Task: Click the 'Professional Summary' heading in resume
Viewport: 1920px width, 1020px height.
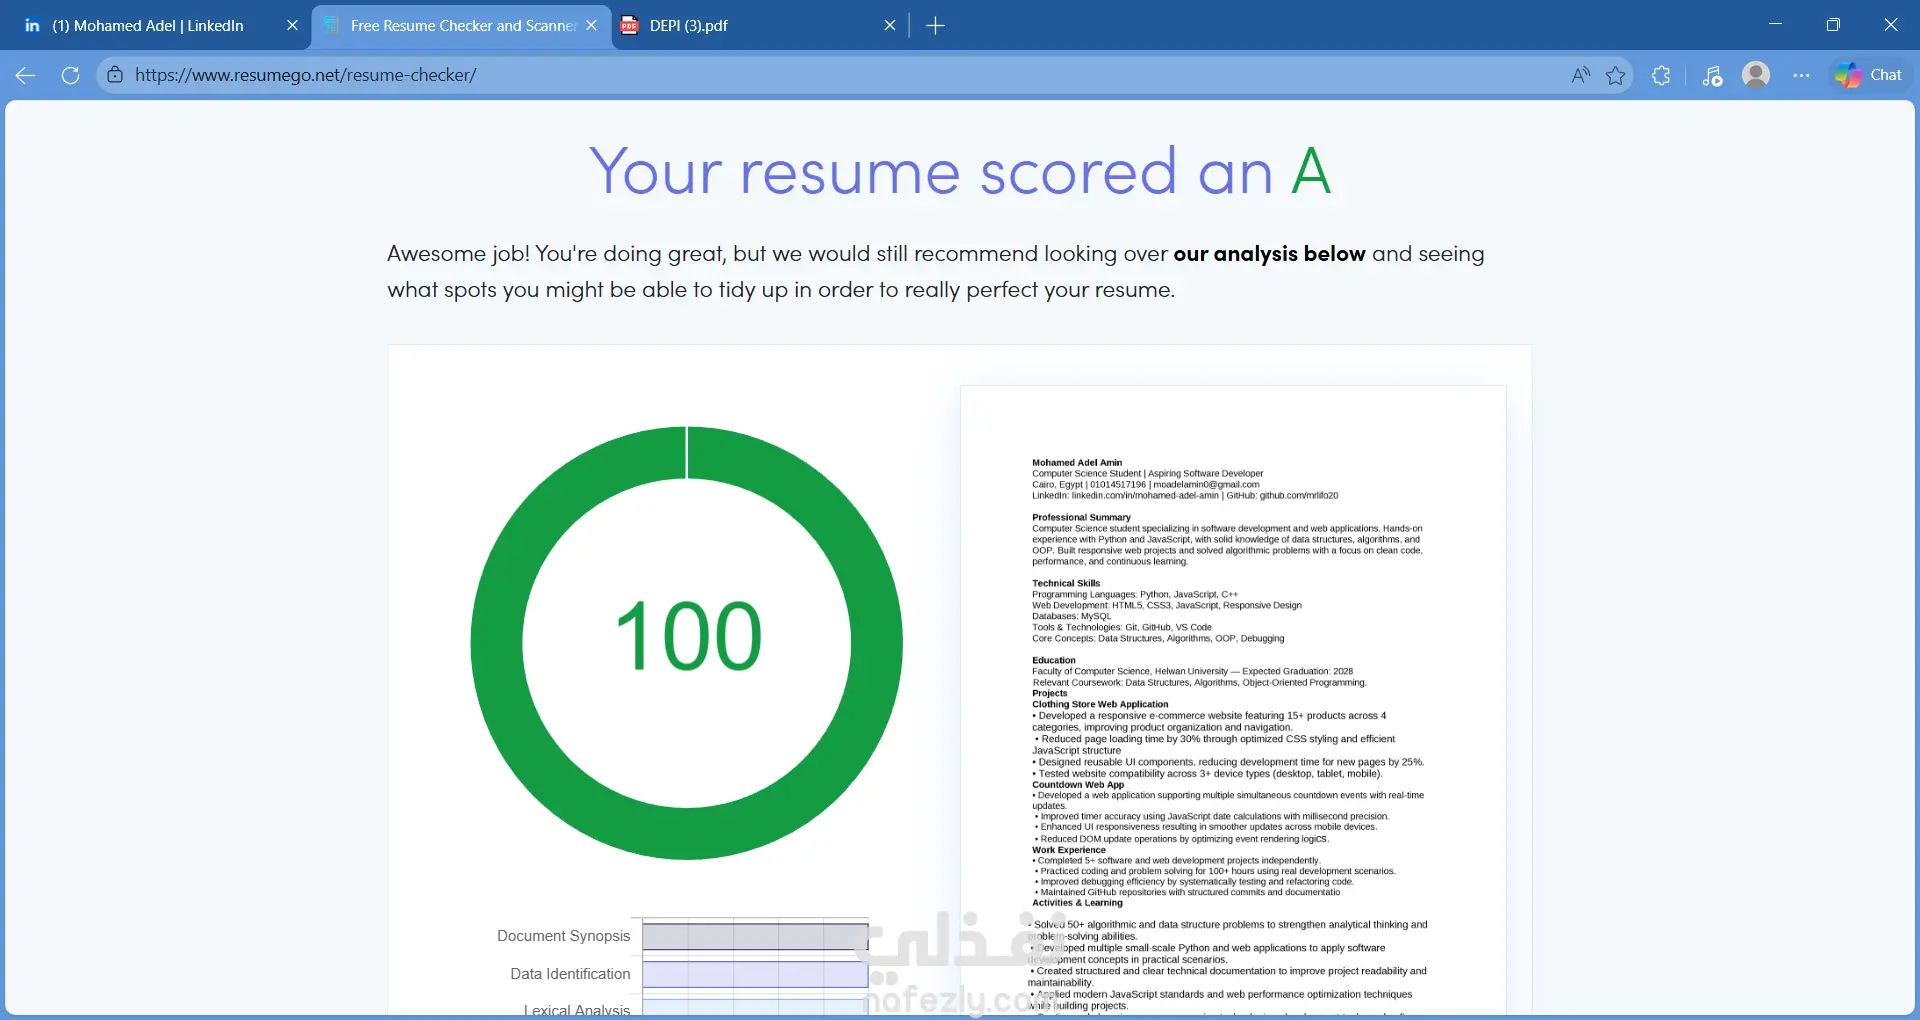Action: (1081, 517)
